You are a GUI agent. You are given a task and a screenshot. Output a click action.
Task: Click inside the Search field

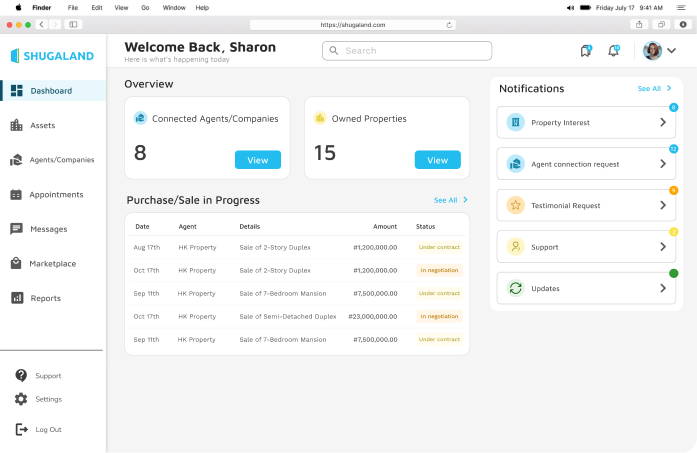click(407, 51)
